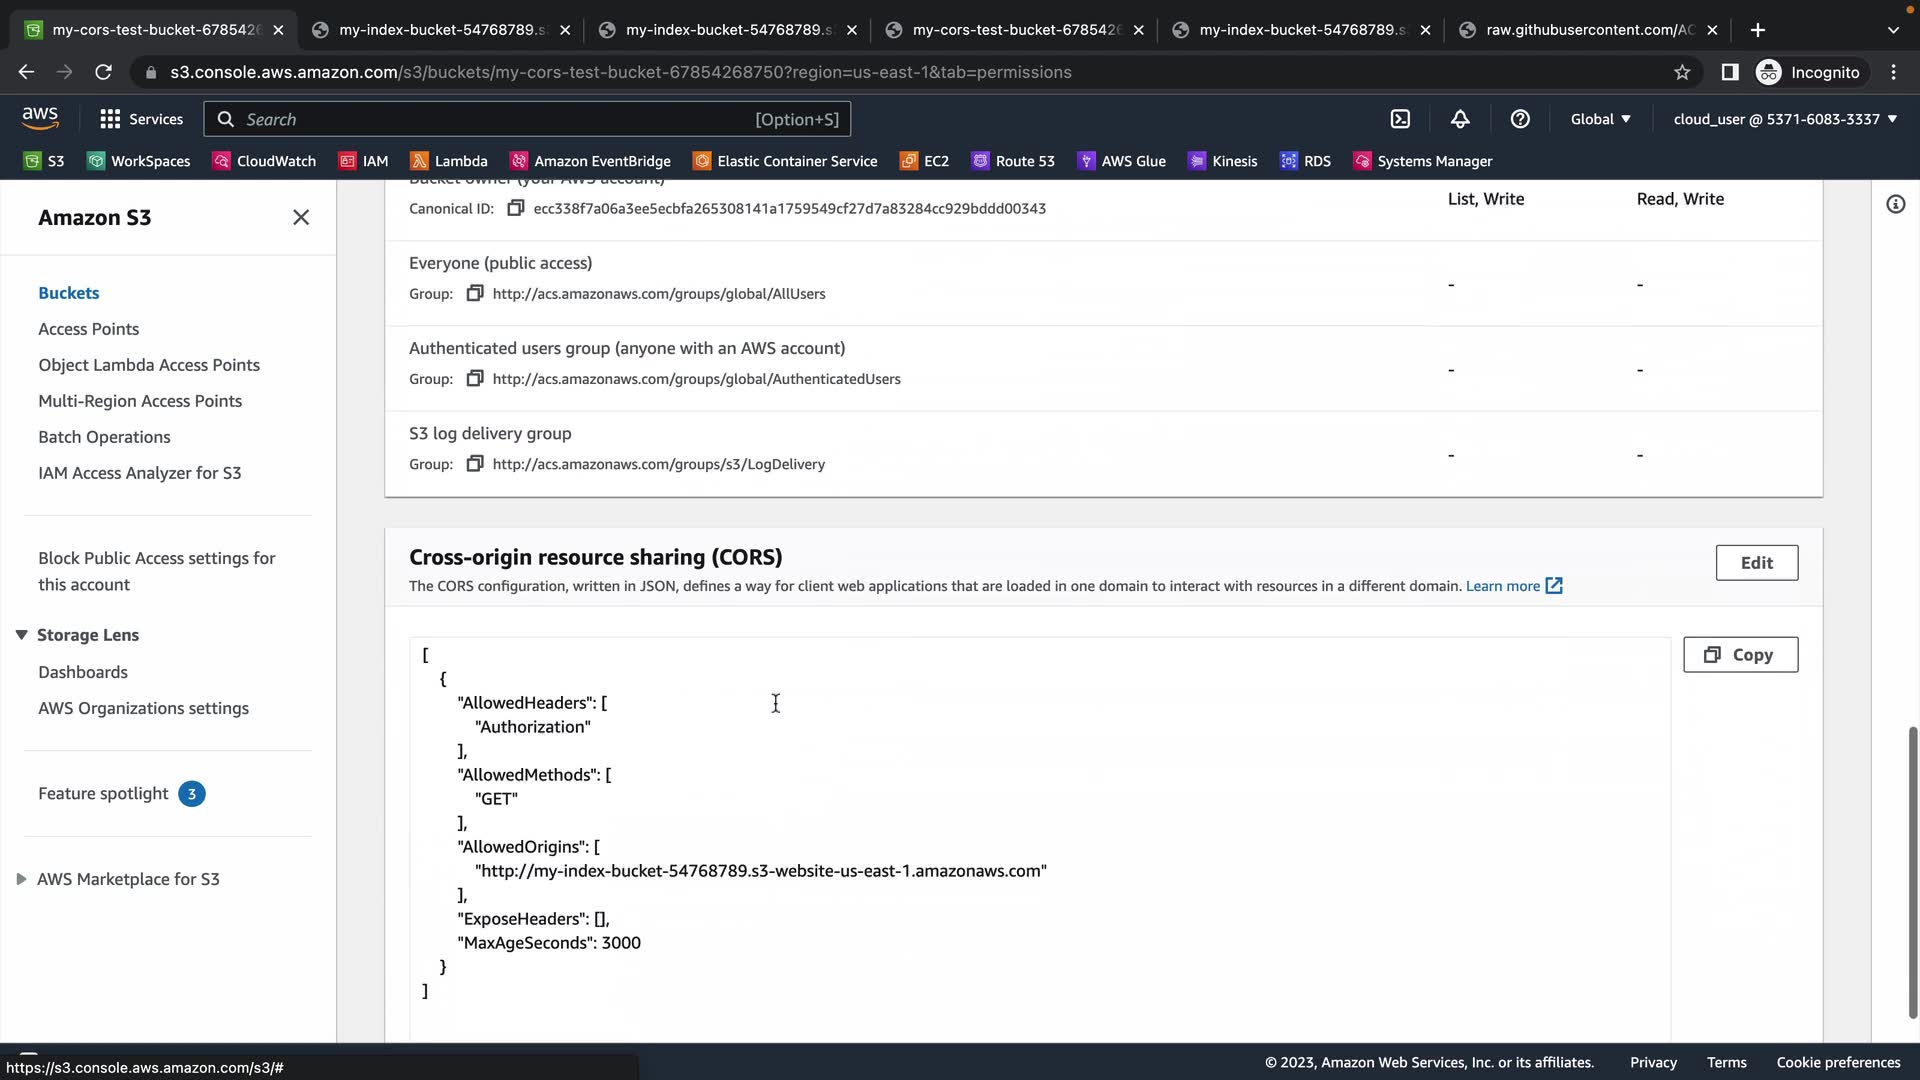Viewport: 1920px width, 1080px height.
Task: Open AWS CloudShell icon in top bar
Action: [x=1400, y=119]
